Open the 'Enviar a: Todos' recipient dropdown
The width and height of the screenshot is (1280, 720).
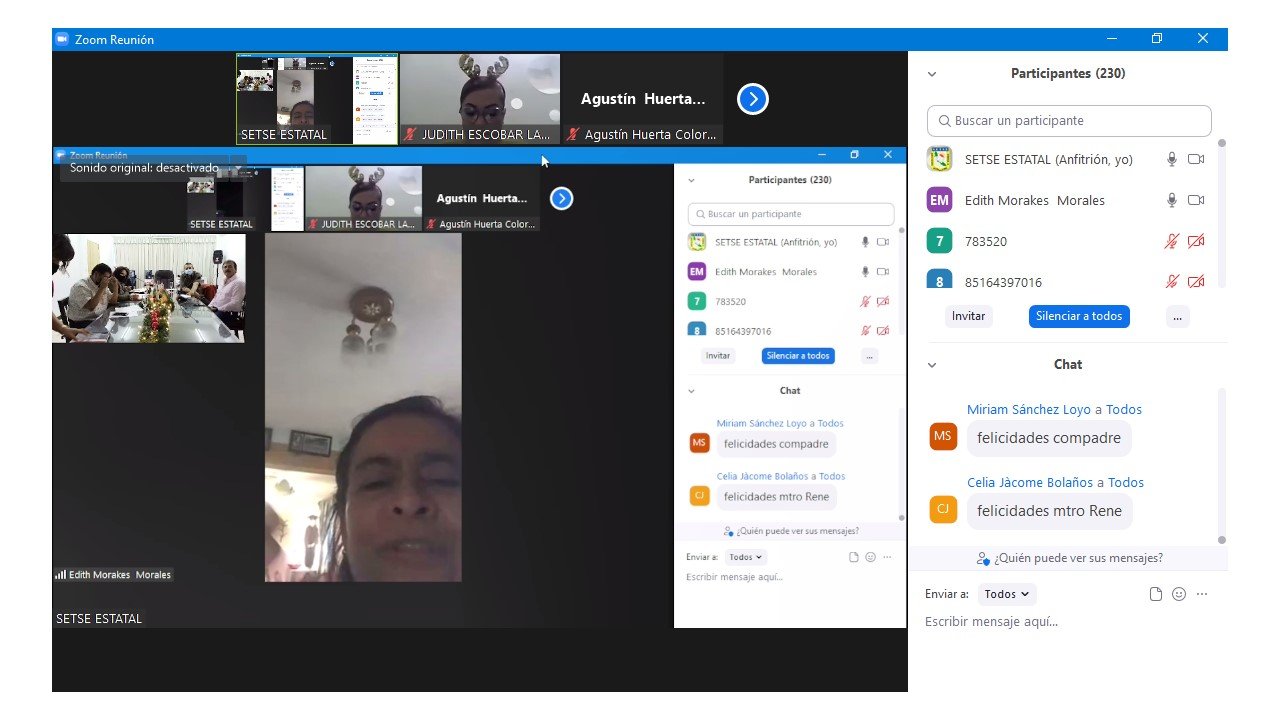pos(1006,594)
